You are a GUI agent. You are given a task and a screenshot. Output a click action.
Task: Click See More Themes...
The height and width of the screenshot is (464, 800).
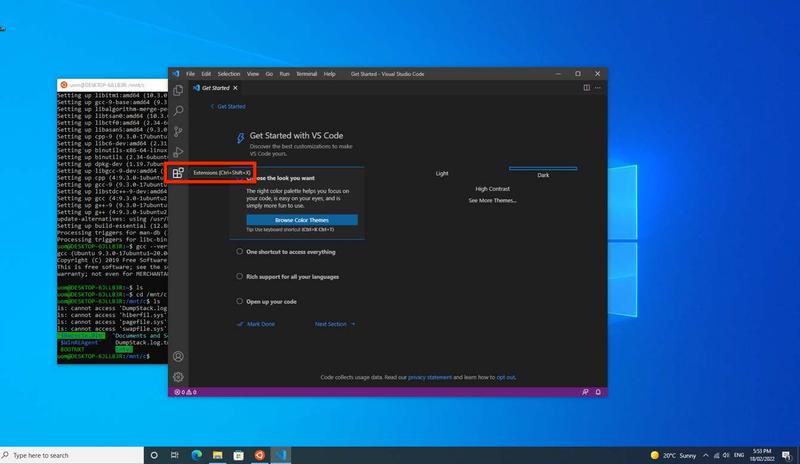492,201
